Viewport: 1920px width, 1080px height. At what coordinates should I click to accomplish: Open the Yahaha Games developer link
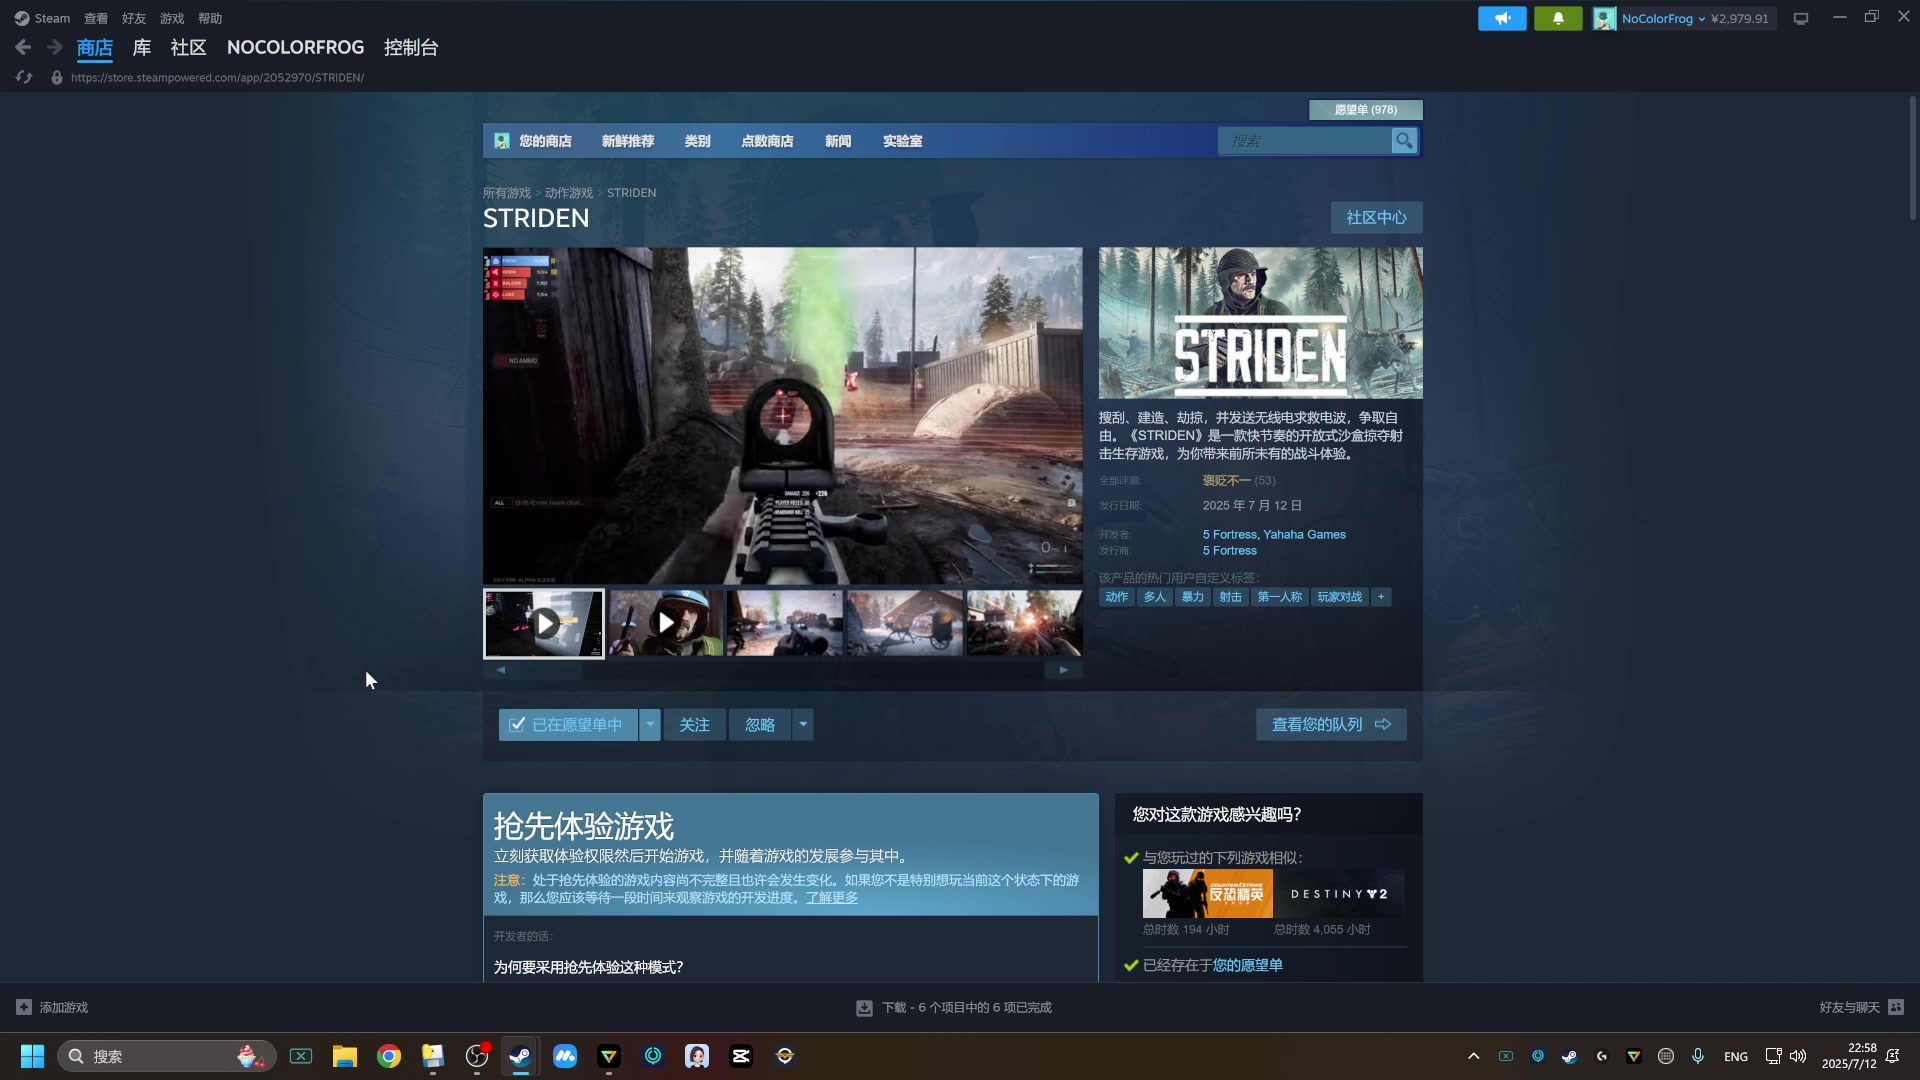1304,535
